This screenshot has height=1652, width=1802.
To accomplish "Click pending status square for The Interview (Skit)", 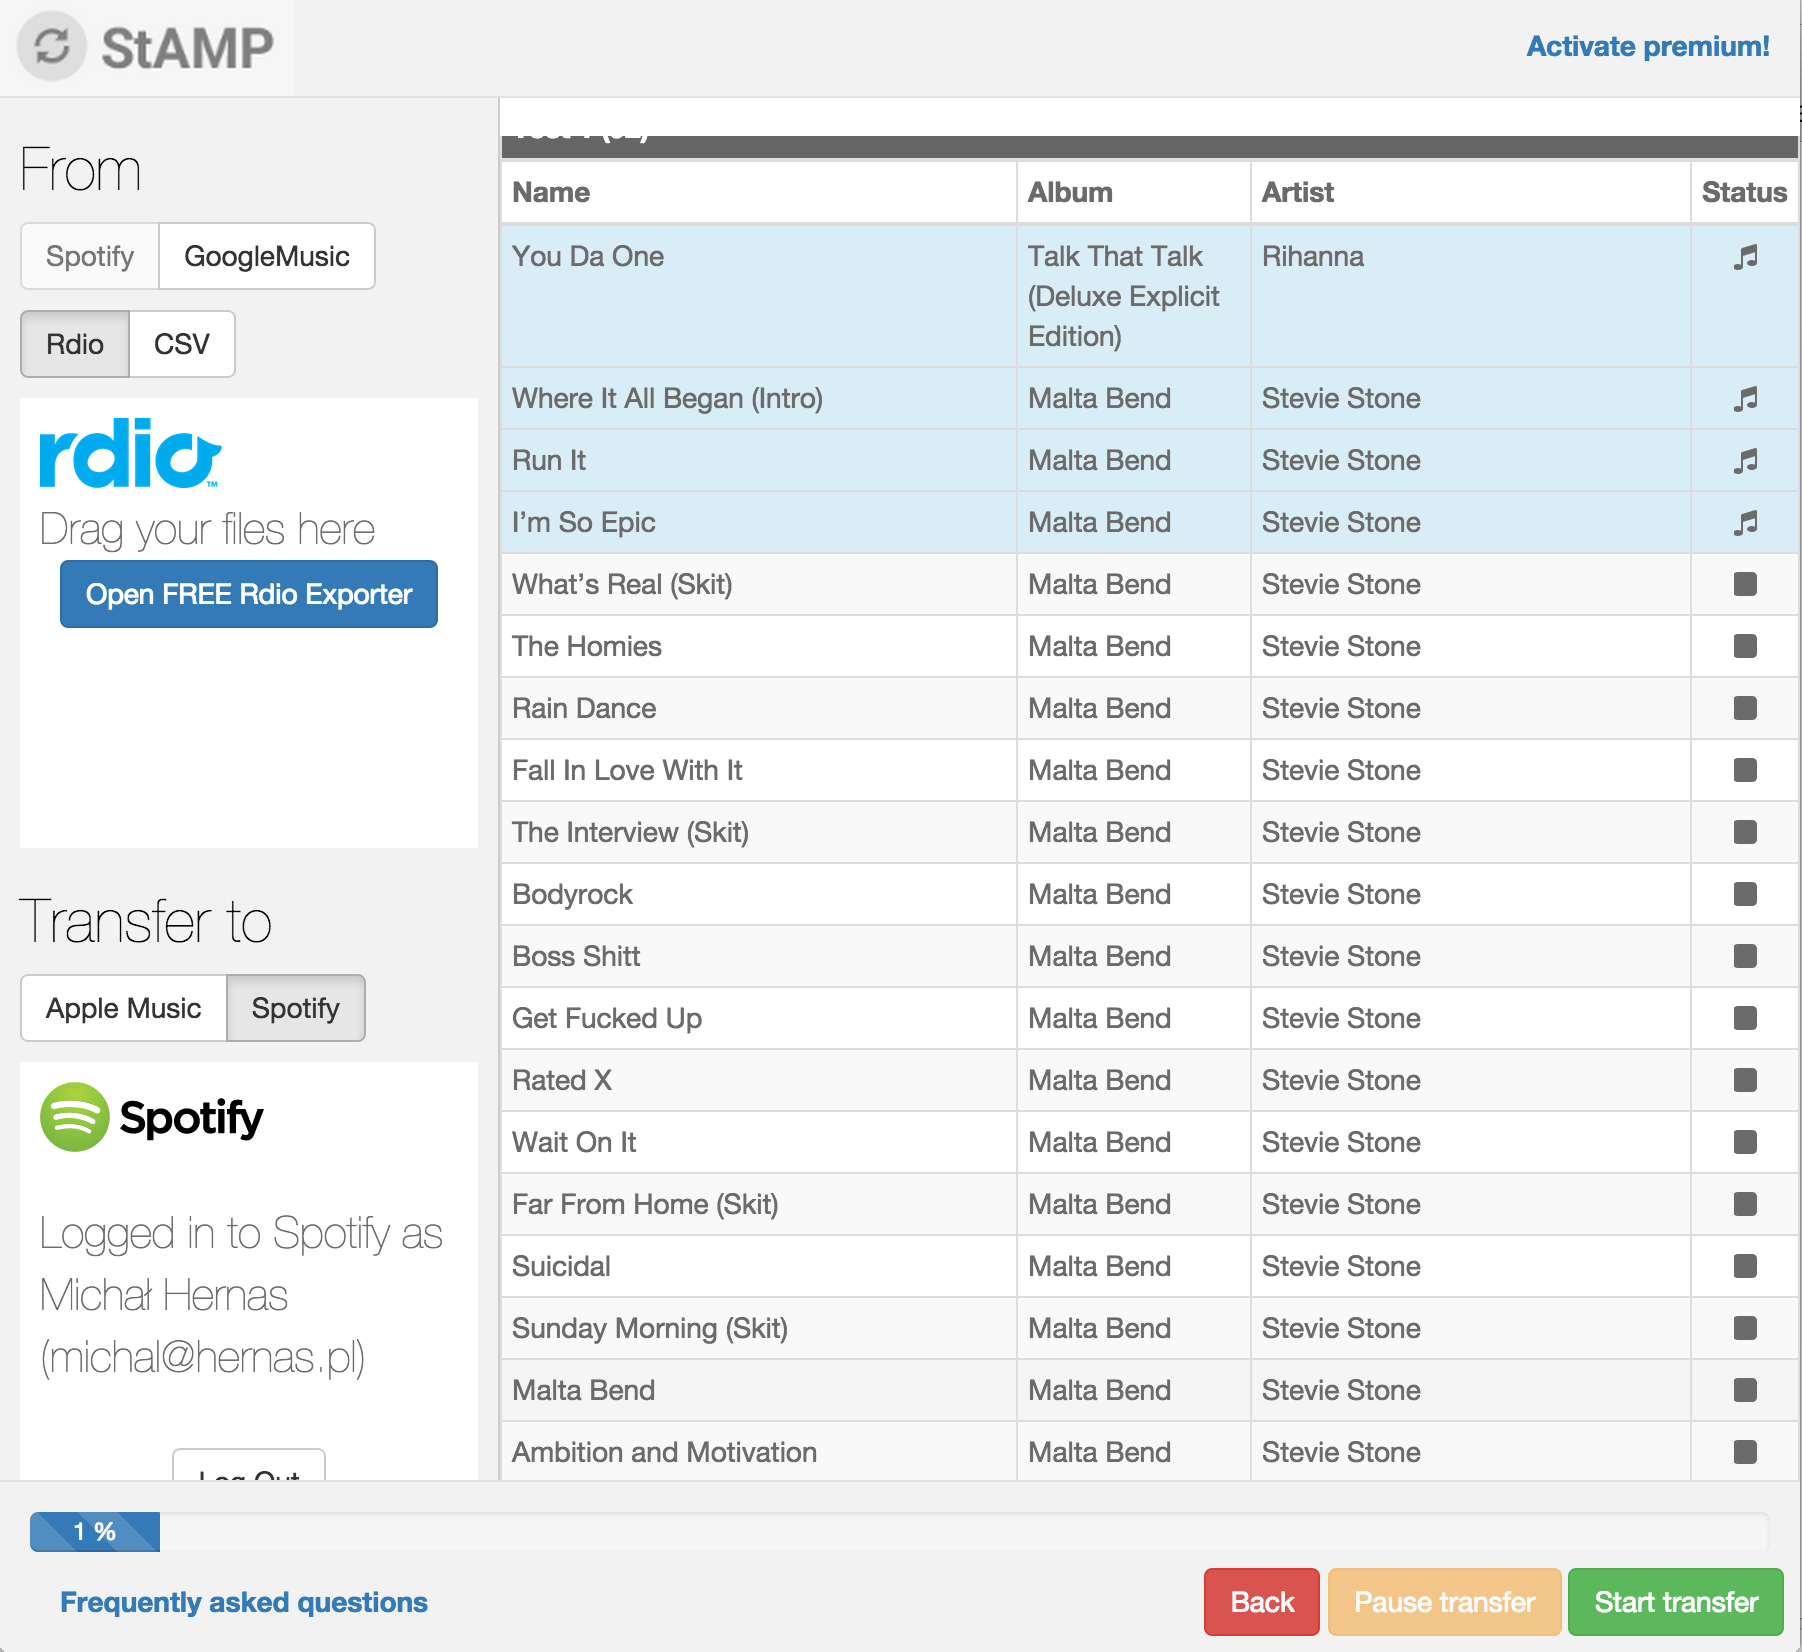I will 1745,832.
